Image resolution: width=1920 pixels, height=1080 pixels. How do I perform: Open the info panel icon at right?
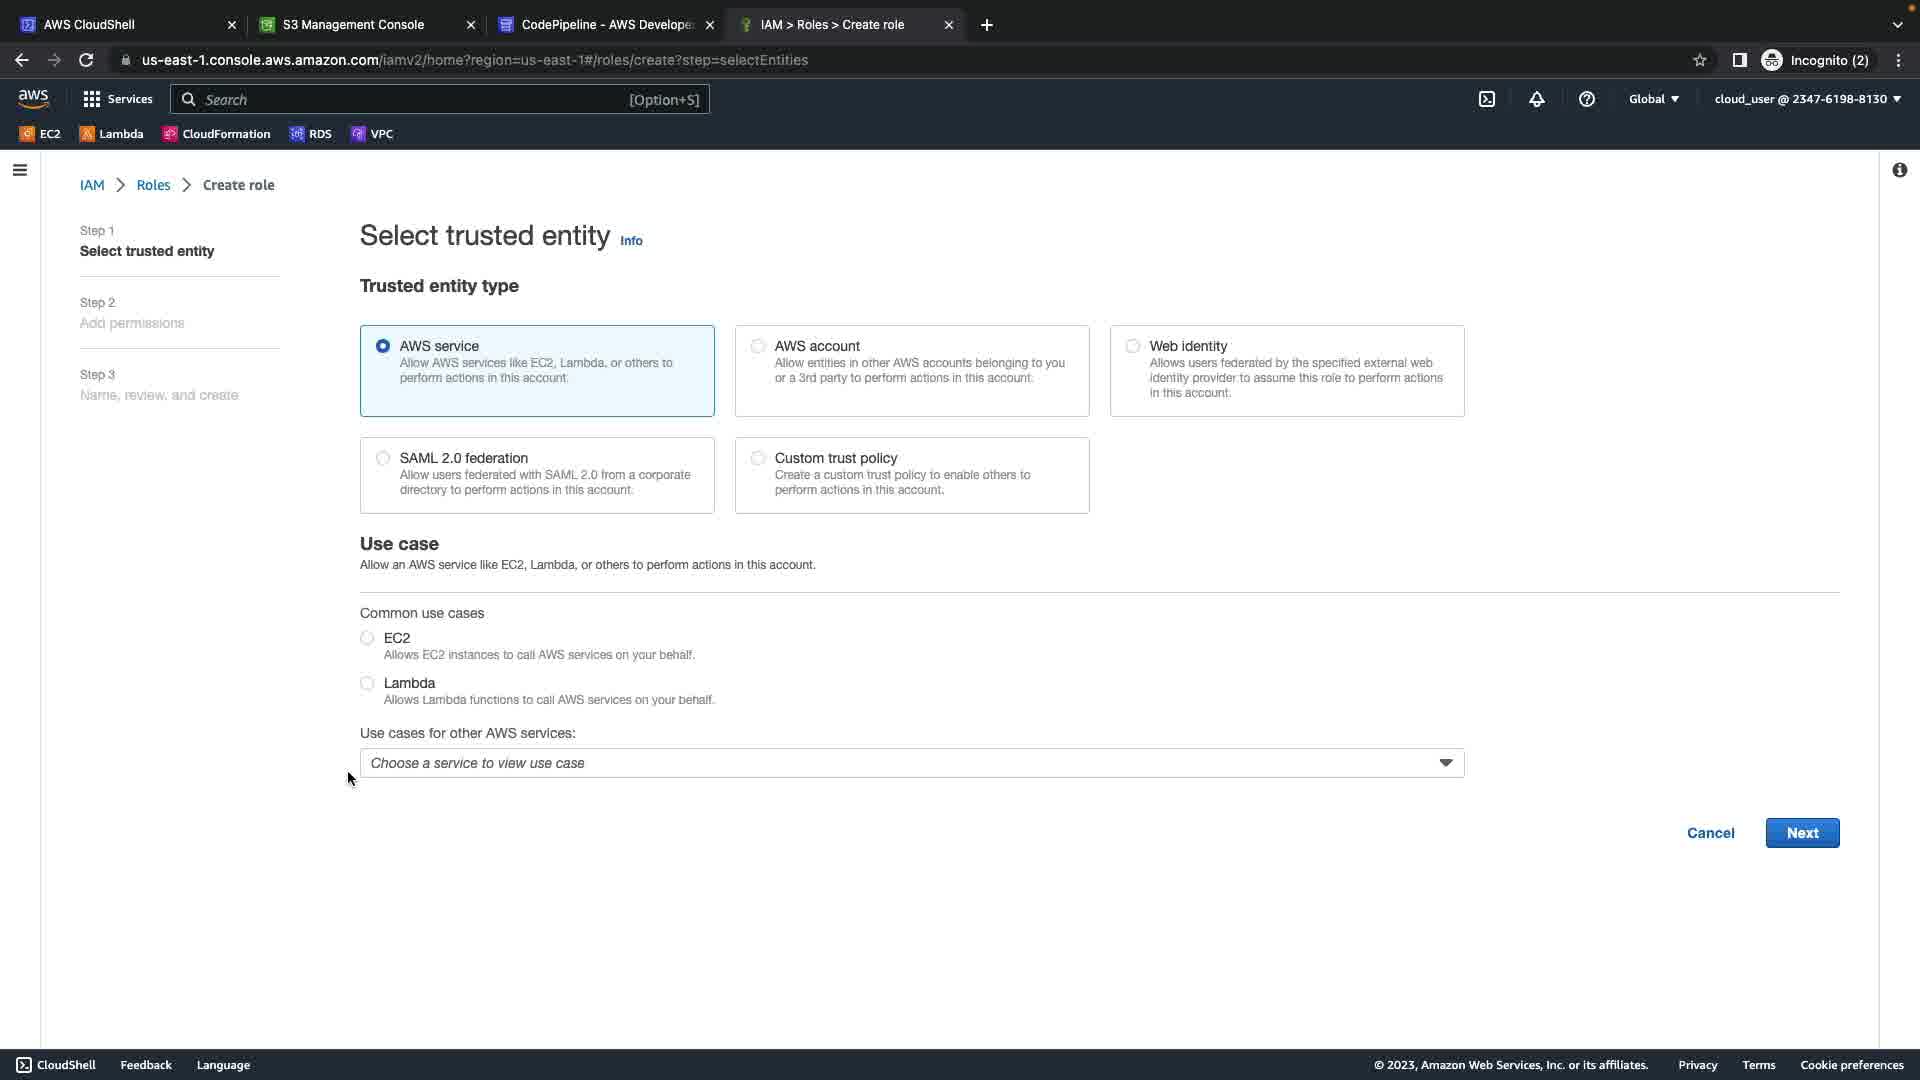coord(1899,170)
